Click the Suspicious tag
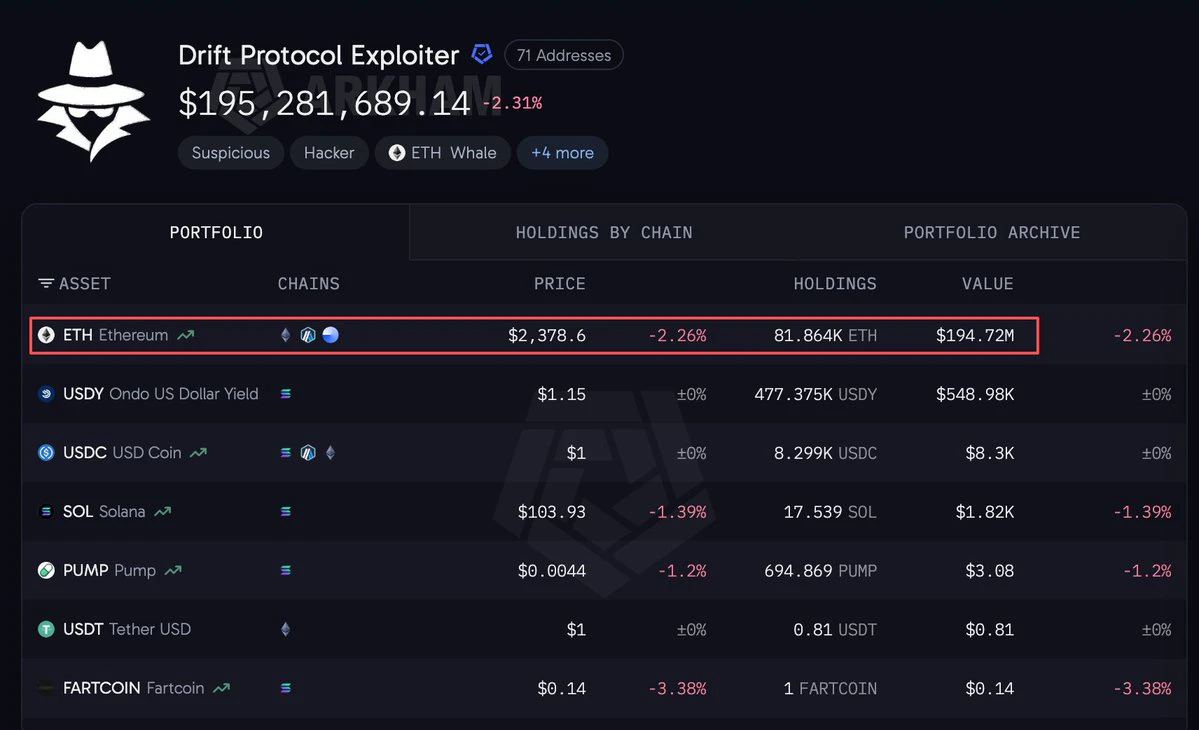The image size is (1199, 730). (231, 153)
